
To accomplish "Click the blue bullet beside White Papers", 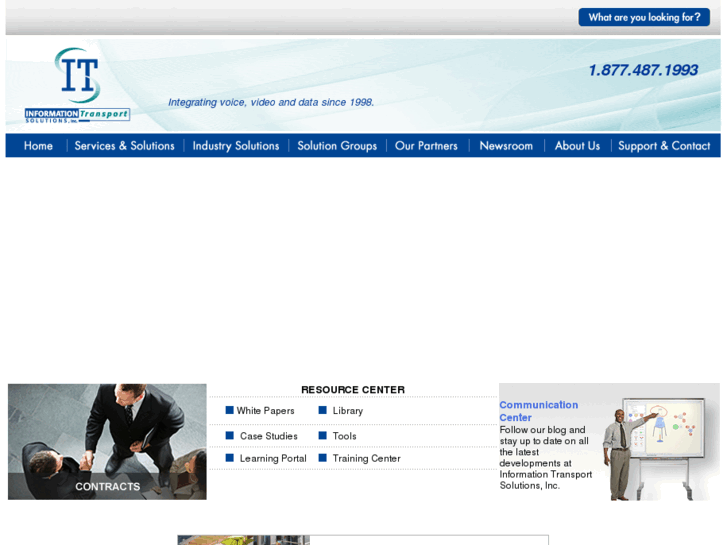I will coord(230,410).
